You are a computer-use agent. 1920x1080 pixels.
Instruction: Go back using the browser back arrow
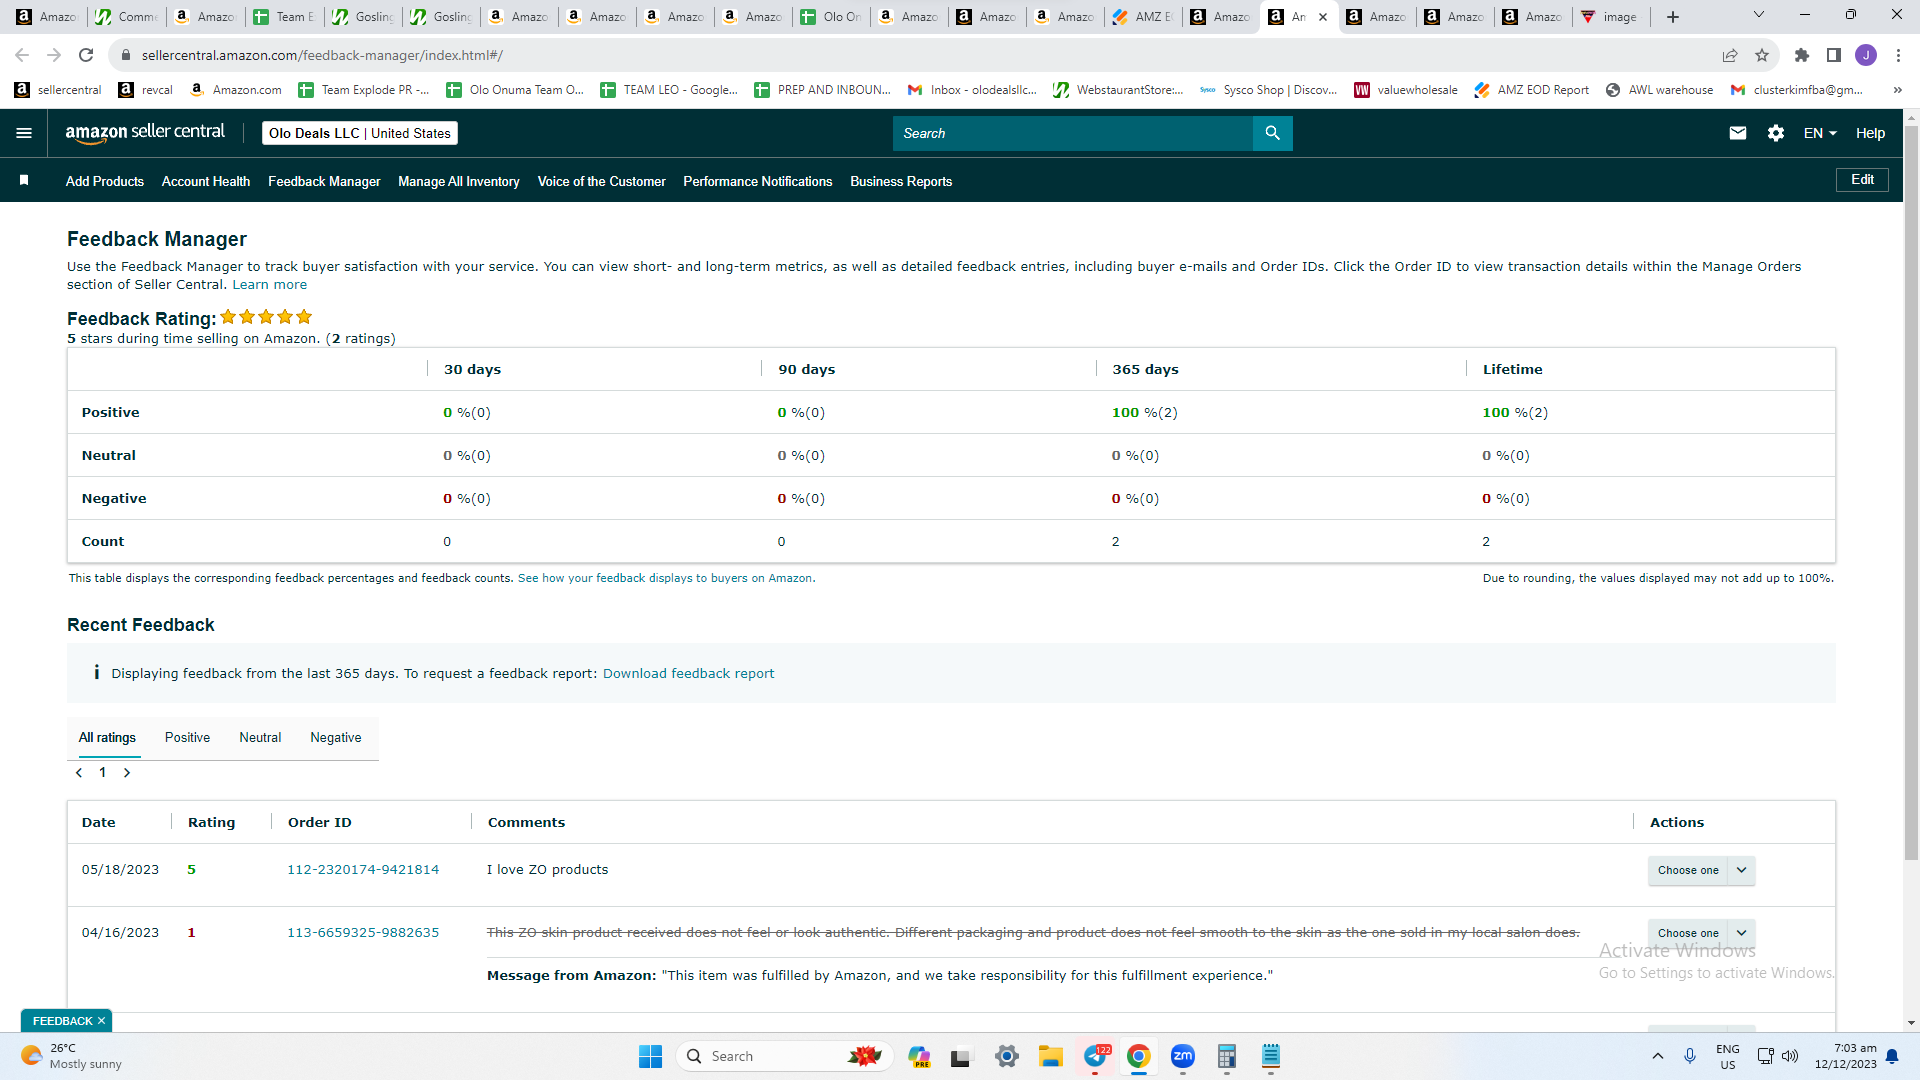[x=22, y=55]
